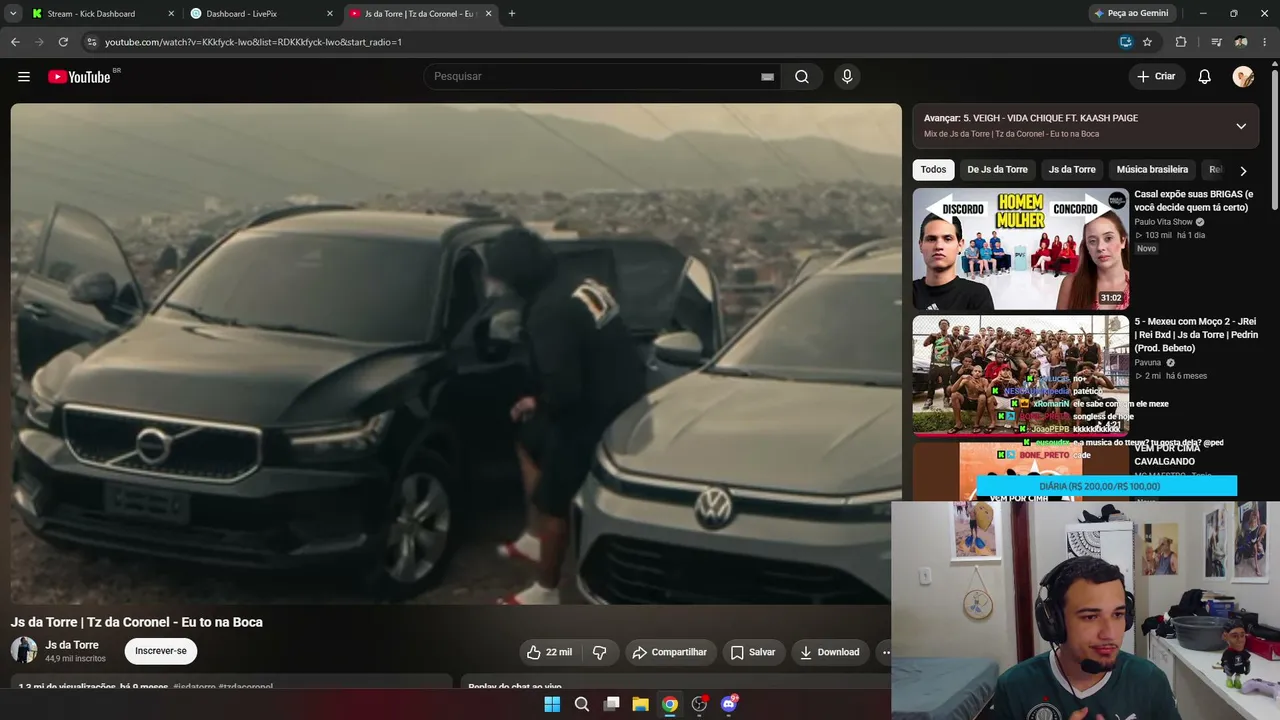1280x720 pixels.
Task: Open the Js da Torre channel avatar
Action: point(24,651)
